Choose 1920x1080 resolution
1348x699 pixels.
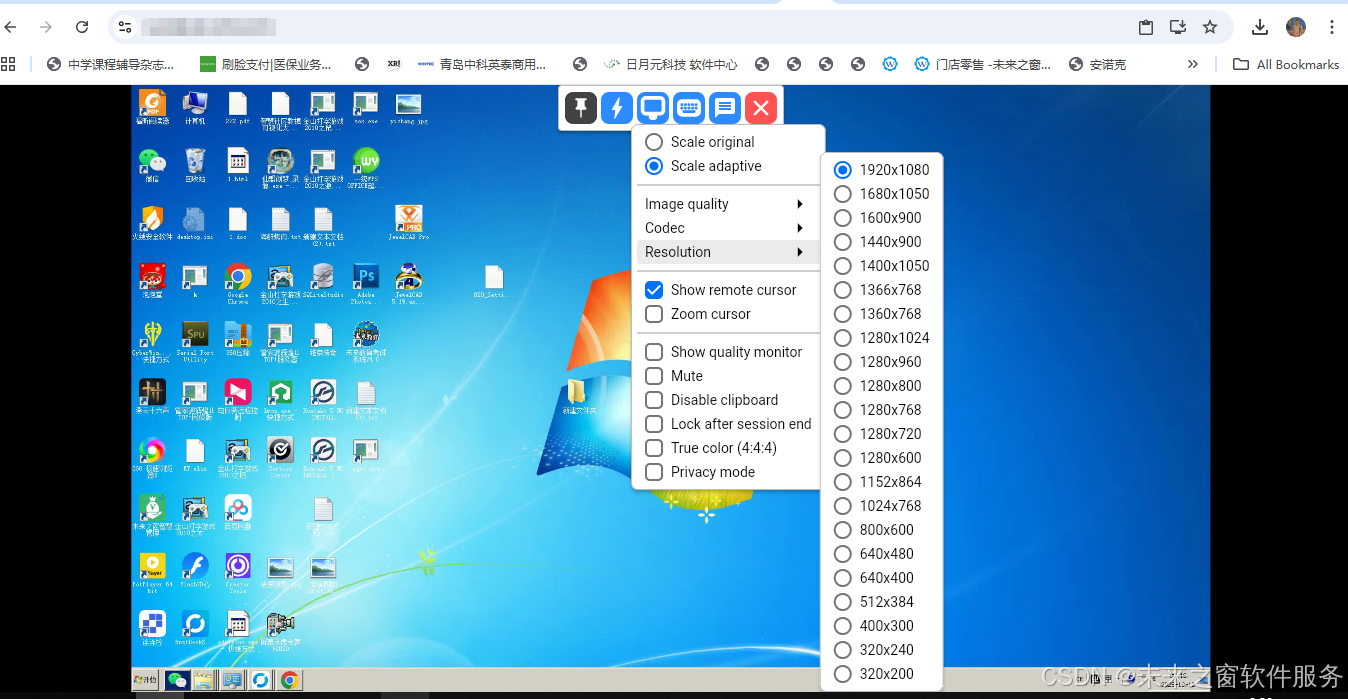[x=882, y=170]
